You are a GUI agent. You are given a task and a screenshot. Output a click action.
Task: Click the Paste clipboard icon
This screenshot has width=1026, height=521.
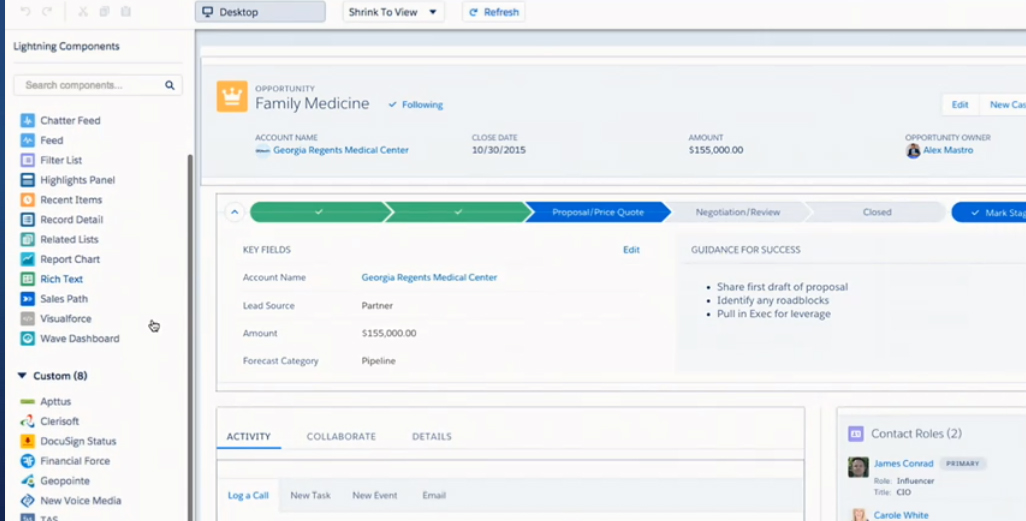(126, 12)
